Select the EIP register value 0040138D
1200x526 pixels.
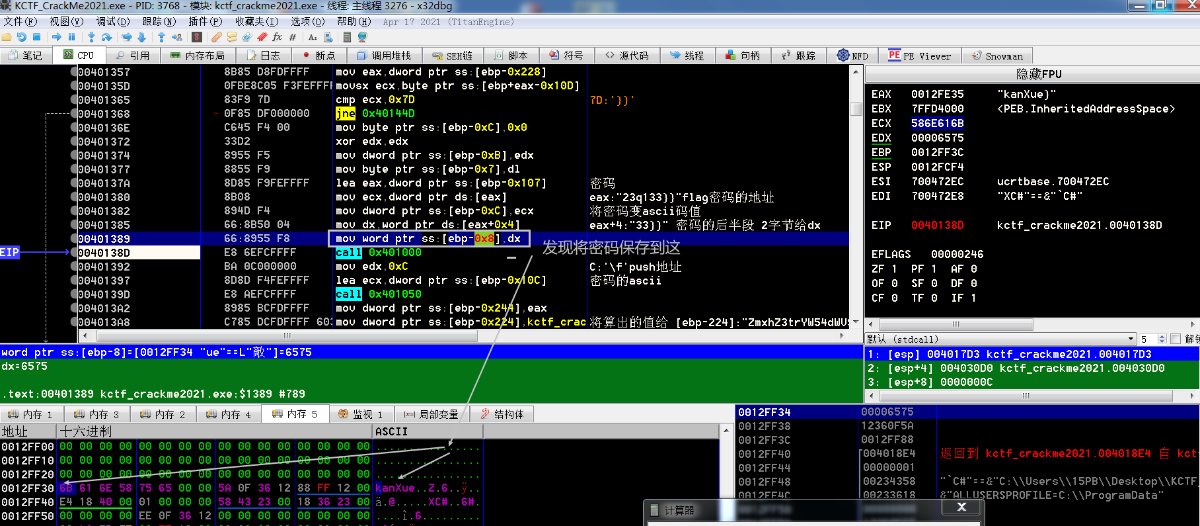(937, 225)
